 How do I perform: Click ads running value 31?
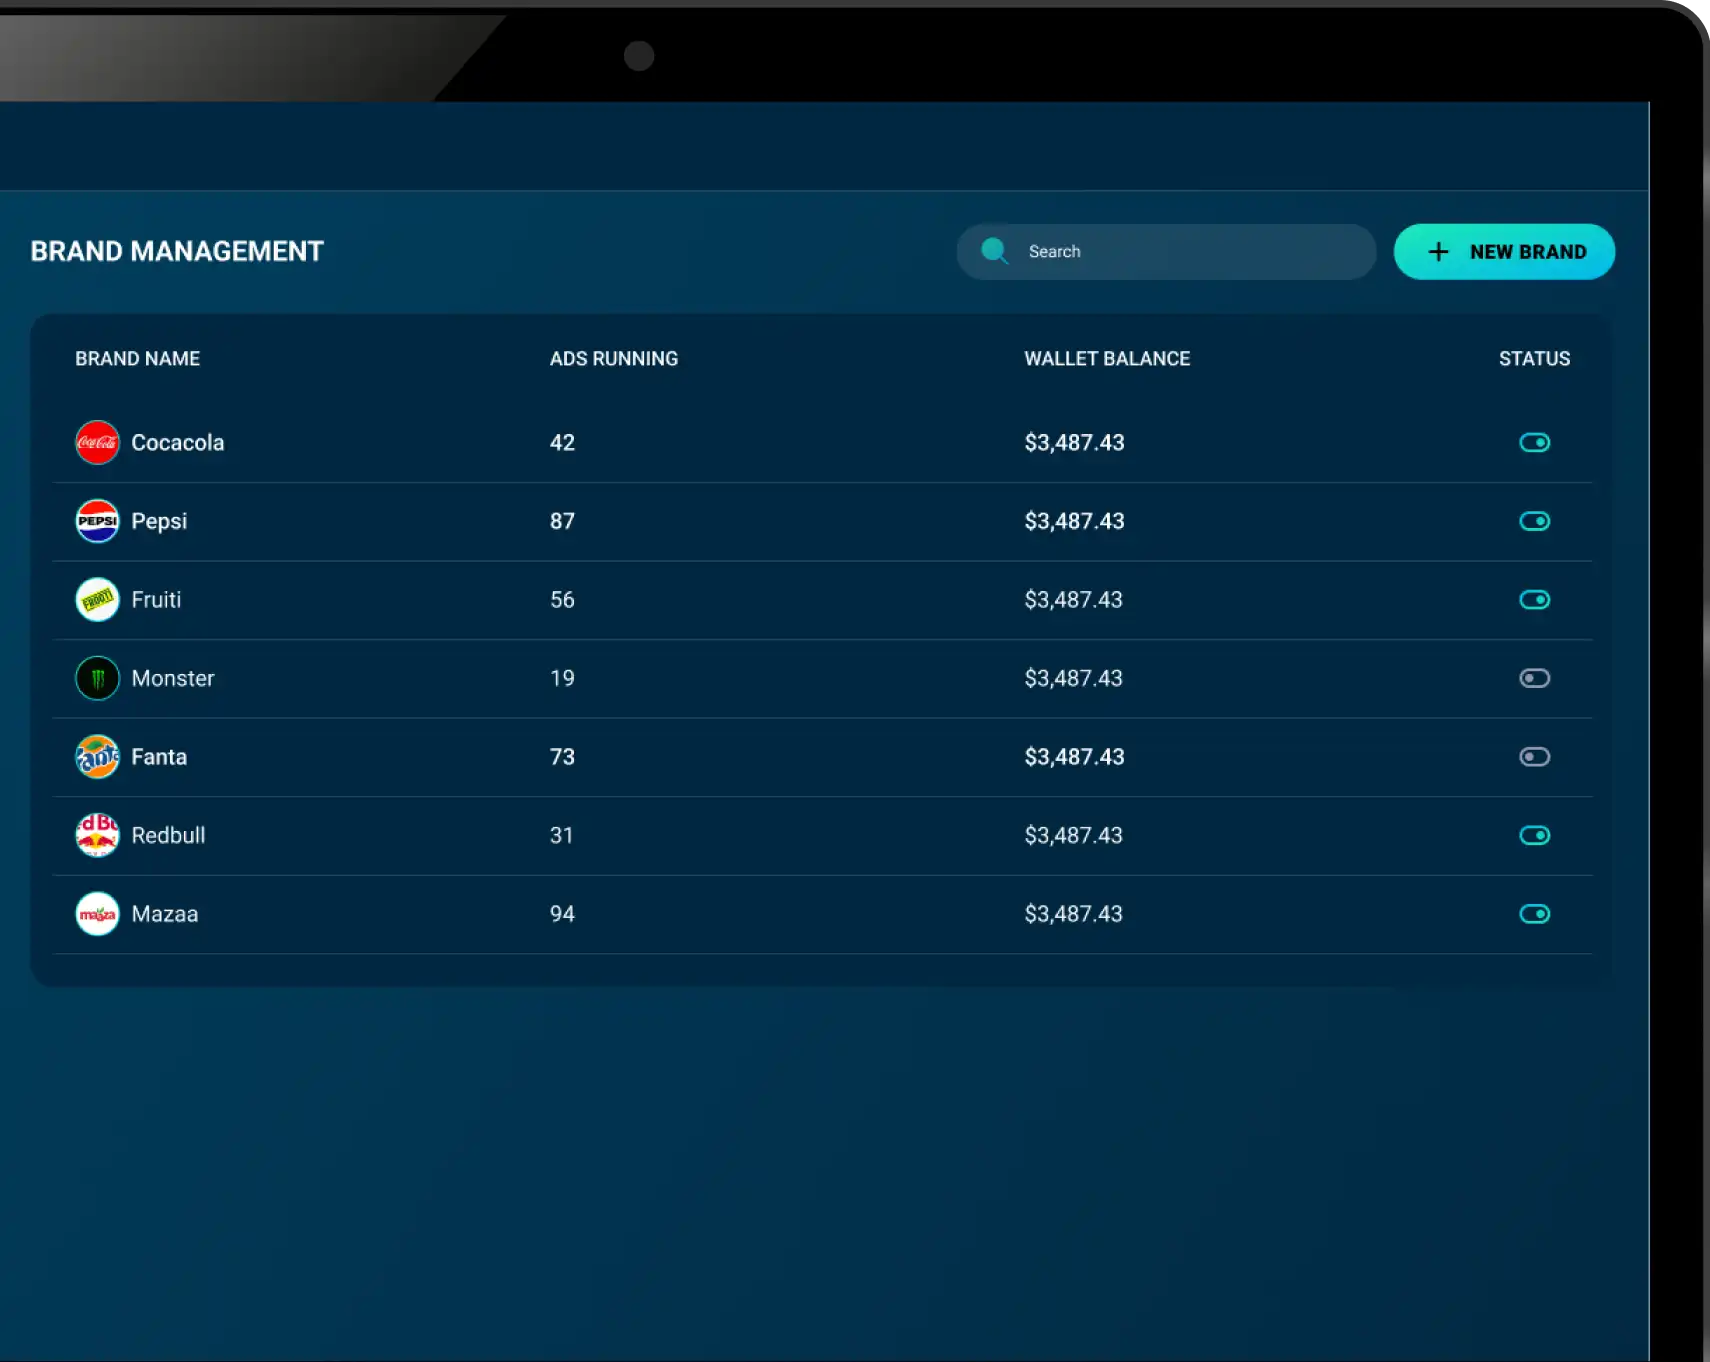[561, 835]
